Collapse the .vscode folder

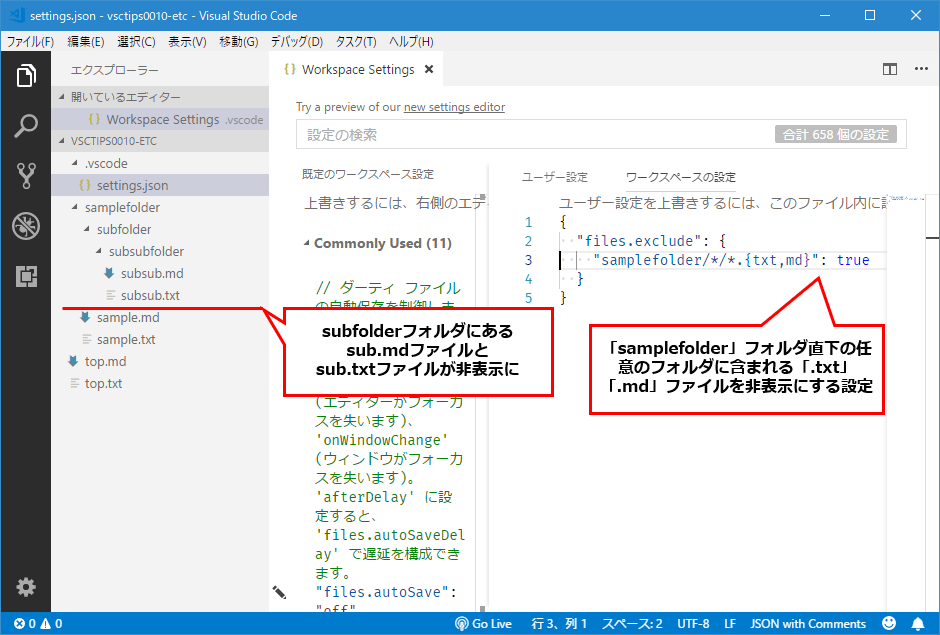click(x=74, y=163)
